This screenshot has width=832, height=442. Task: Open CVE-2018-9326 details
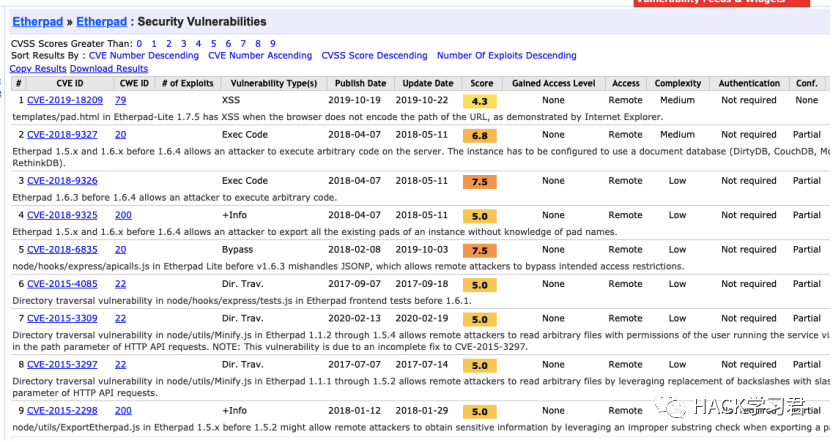(x=62, y=180)
